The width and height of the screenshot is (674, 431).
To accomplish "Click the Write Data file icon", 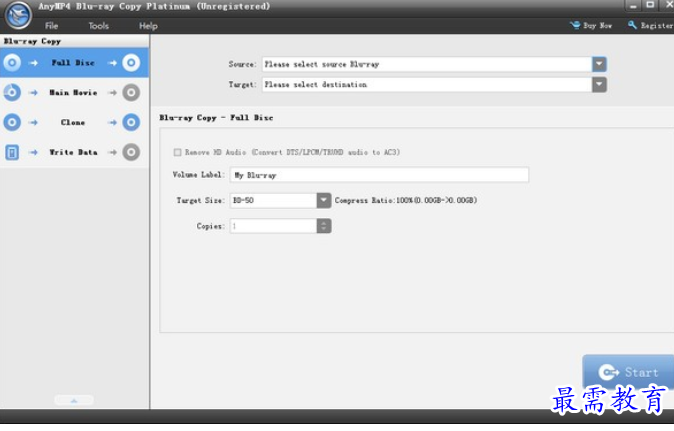I will pos(12,152).
